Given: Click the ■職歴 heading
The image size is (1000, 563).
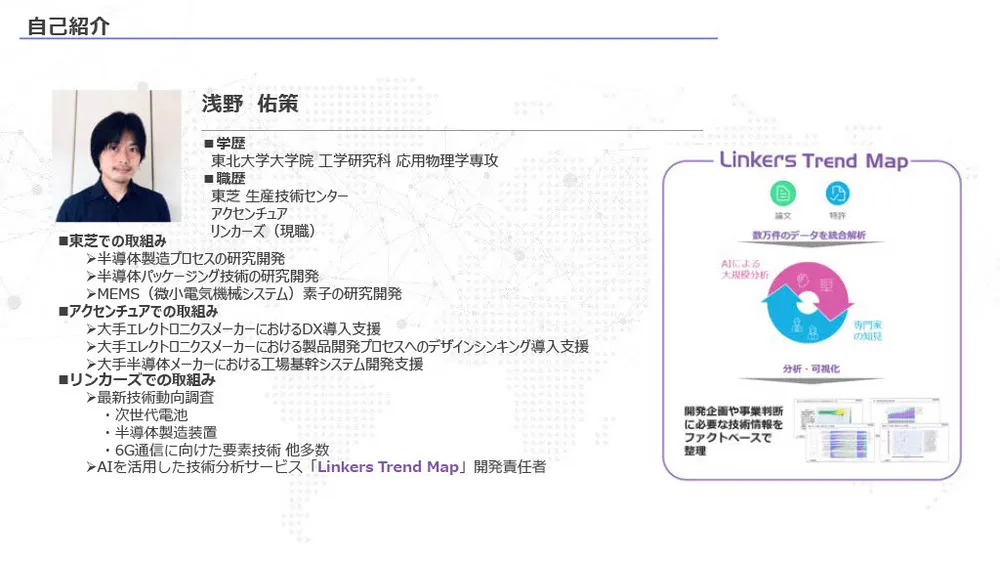Looking at the screenshot, I should 224,179.
